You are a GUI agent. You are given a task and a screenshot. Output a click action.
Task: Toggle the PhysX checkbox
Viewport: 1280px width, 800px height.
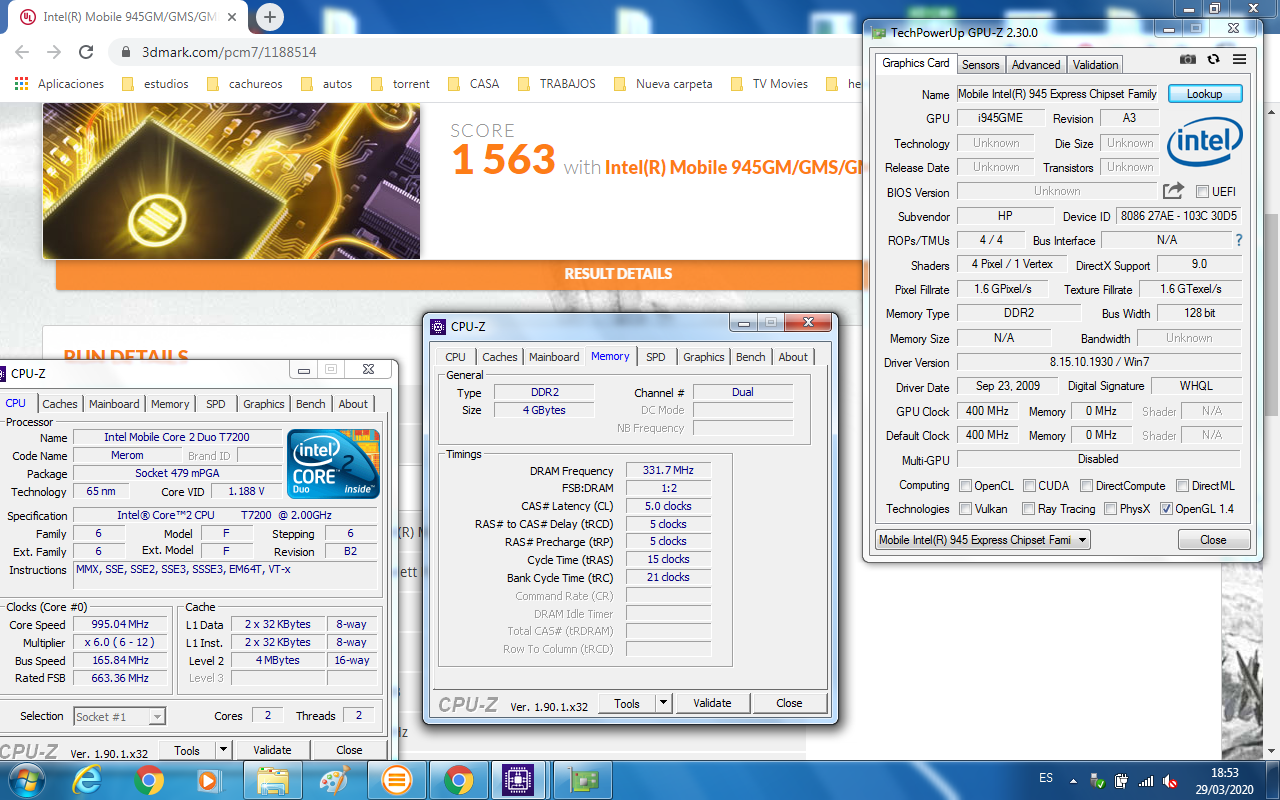click(x=1110, y=509)
